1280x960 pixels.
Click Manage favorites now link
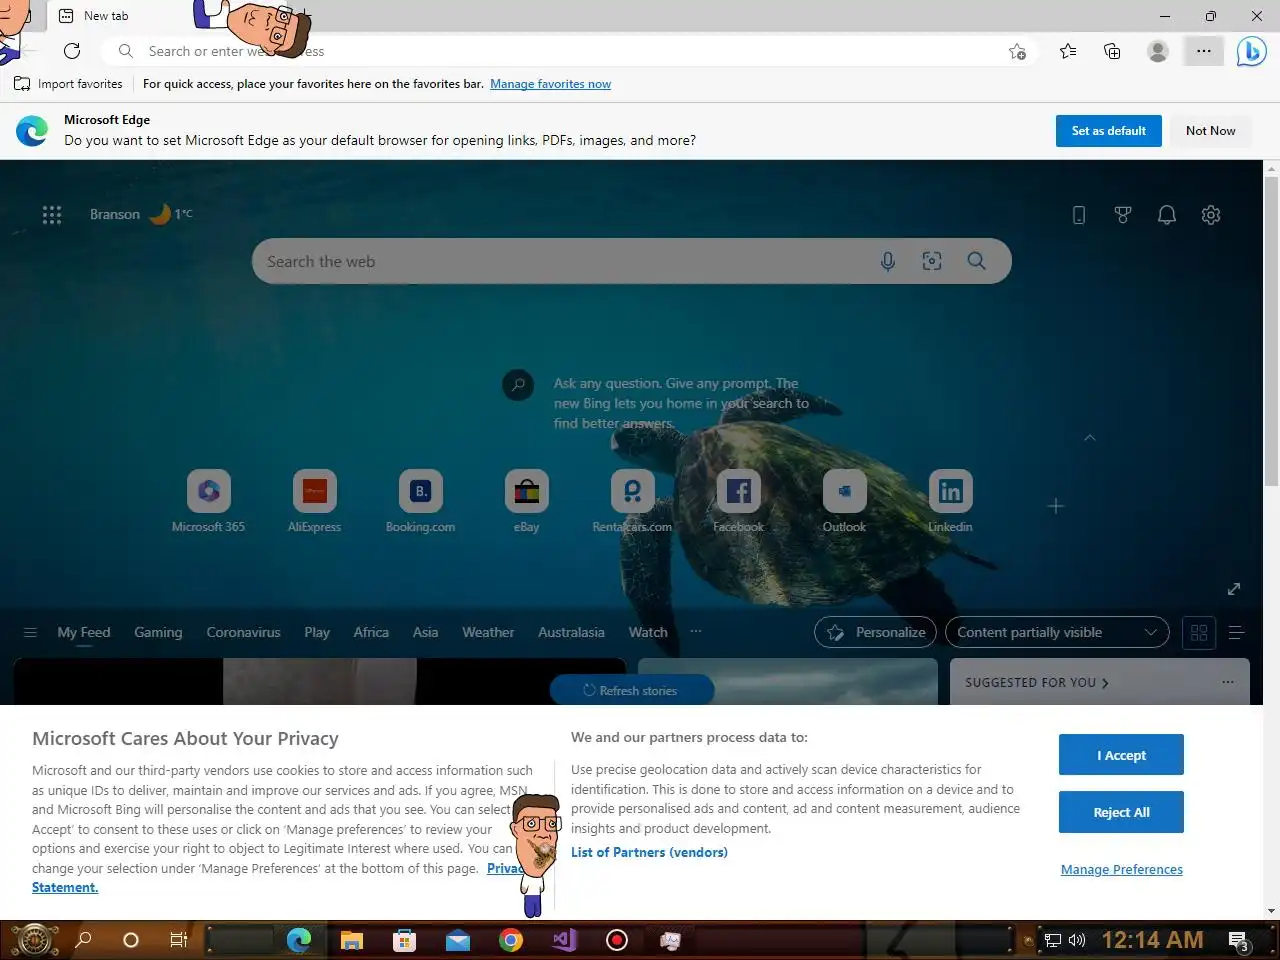pyautogui.click(x=550, y=84)
